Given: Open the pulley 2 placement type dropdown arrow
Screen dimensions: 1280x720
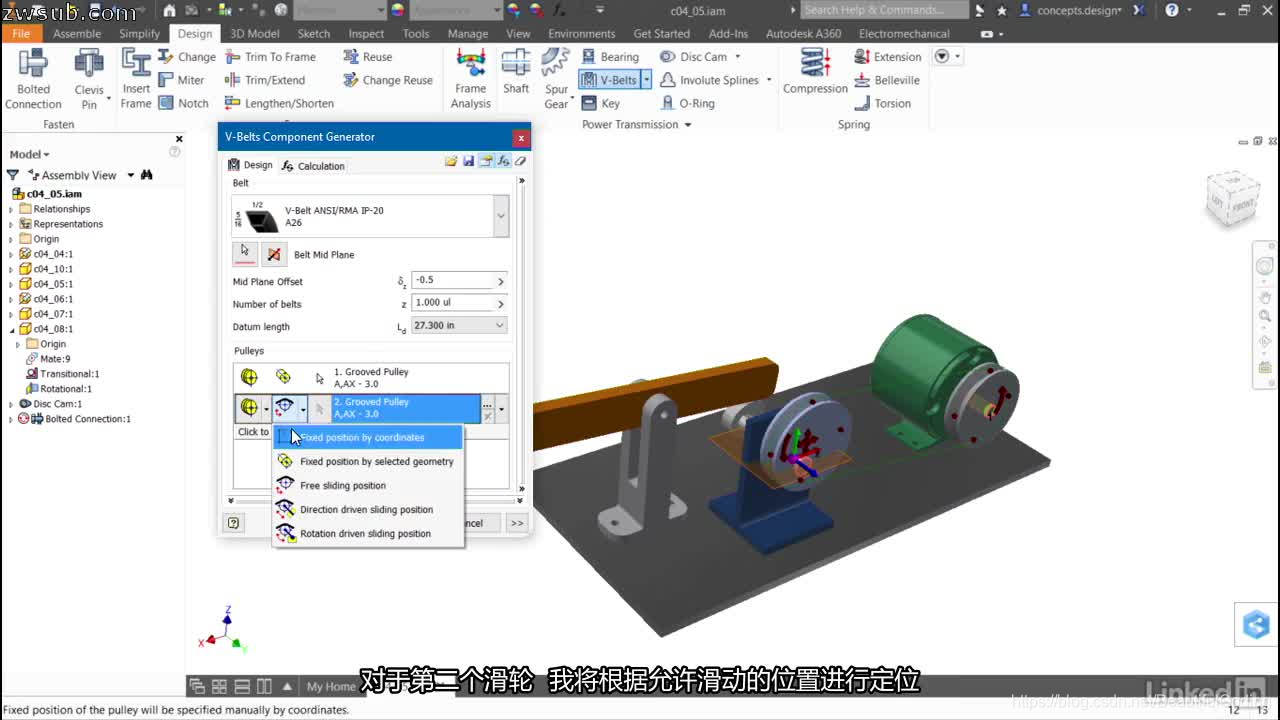Looking at the screenshot, I should pos(302,408).
